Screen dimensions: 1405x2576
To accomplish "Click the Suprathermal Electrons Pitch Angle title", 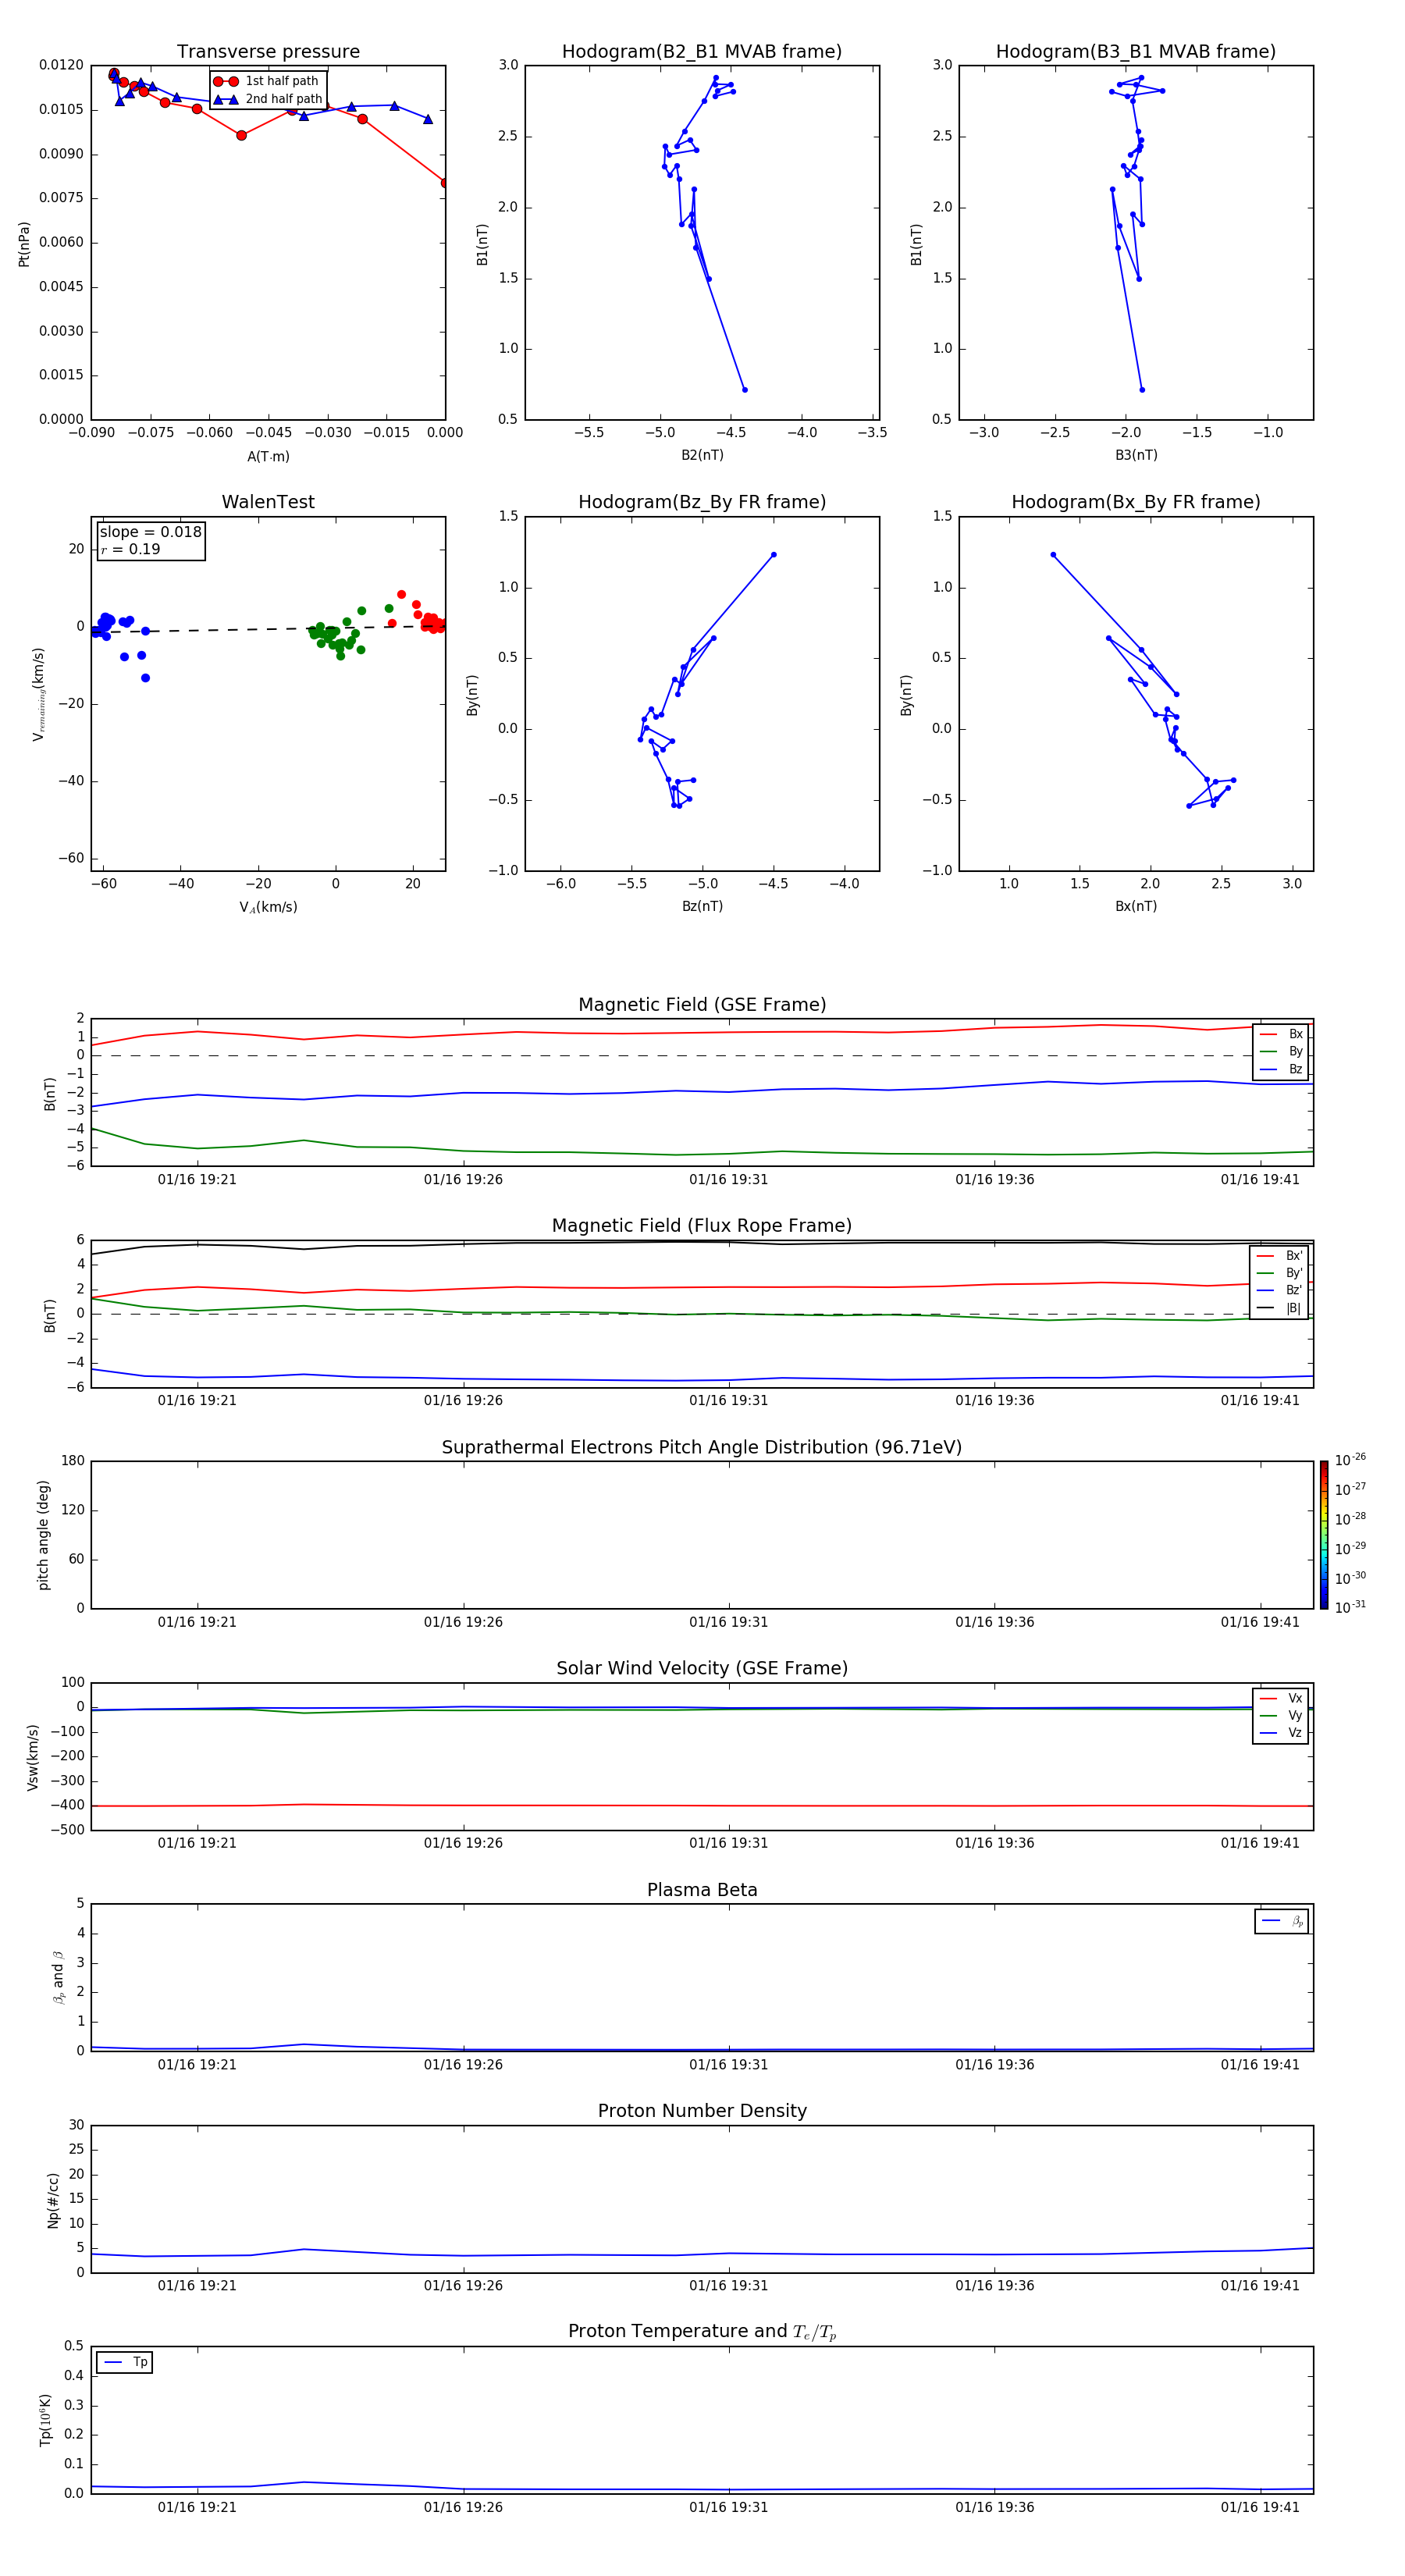I will coord(702,1448).
